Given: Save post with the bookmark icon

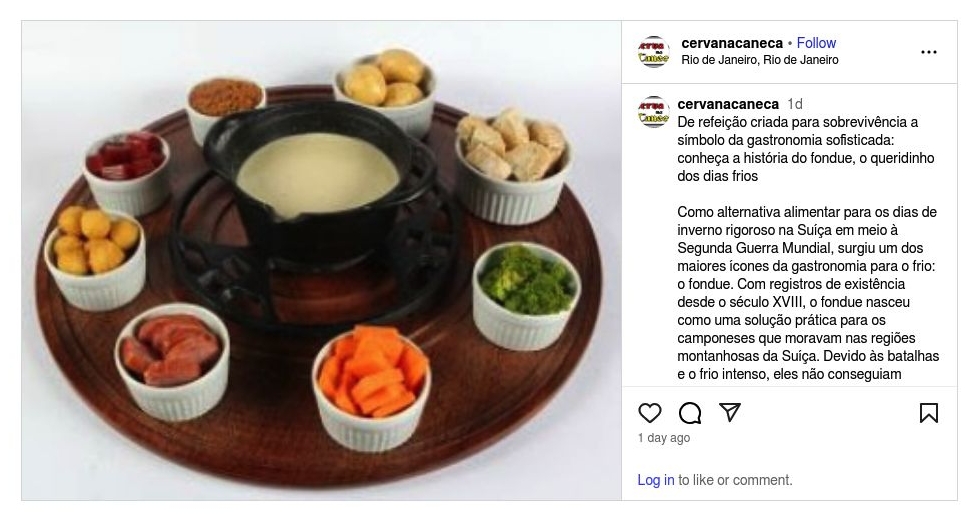Looking at the screenshot, I should 928,413.
